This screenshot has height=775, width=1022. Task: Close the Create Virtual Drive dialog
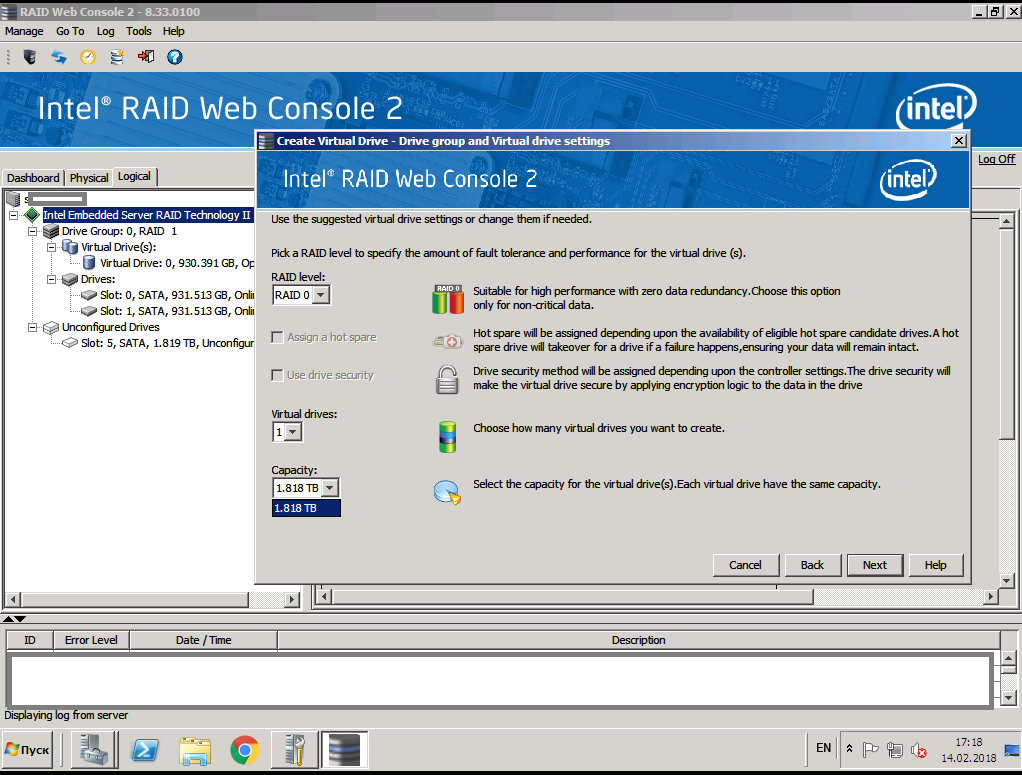pyautogui.click(x=958, y=141)
